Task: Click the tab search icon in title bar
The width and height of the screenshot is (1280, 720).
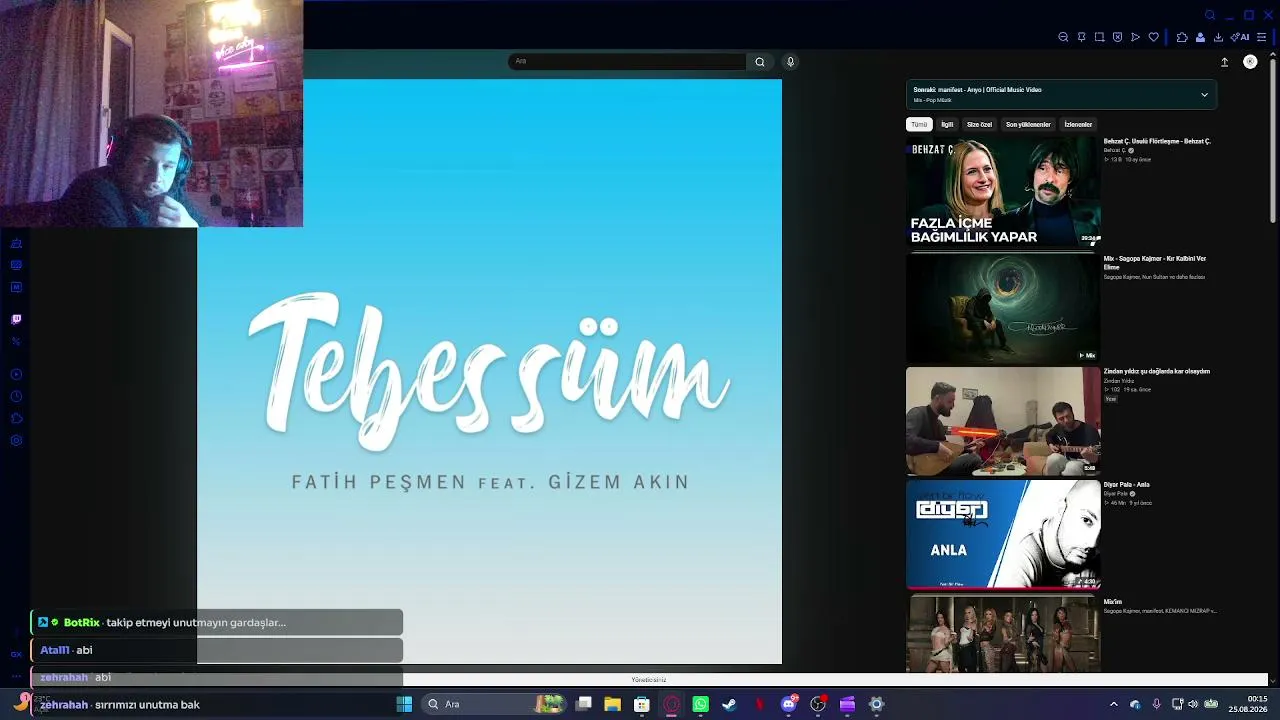Action: (1210, 15)
